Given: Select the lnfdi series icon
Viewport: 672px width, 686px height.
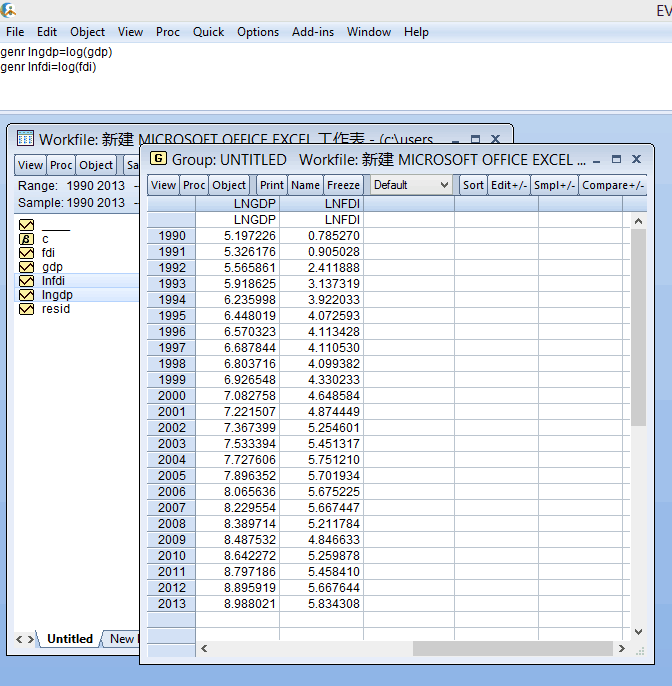Looking at the screenshot, I should pyautogui.click(x=27, y=281).
